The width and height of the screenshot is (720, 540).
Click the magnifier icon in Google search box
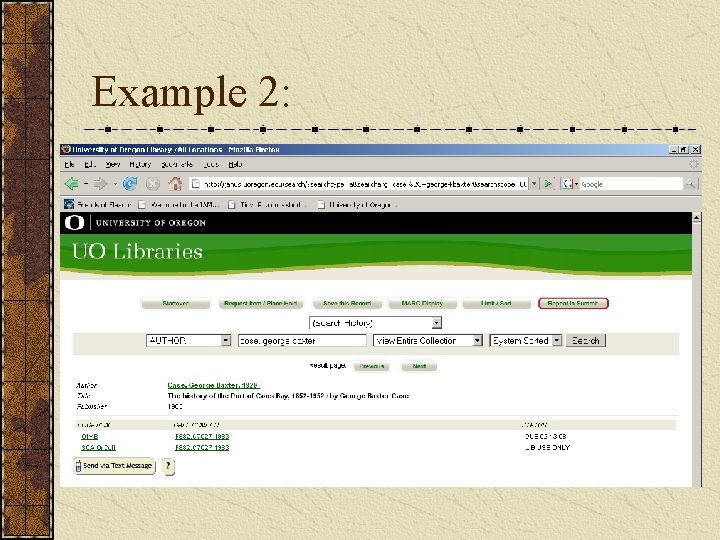pyautogui.click(x=690, y=184)
